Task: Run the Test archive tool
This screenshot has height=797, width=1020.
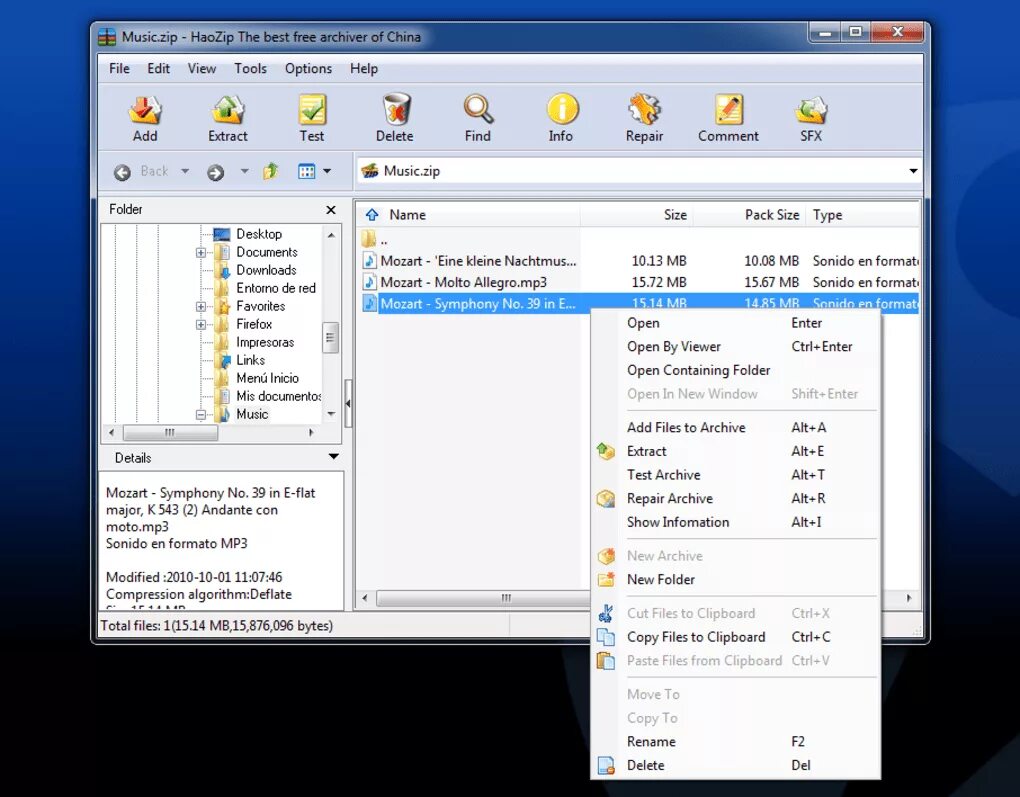Action: tap(312, 118)
